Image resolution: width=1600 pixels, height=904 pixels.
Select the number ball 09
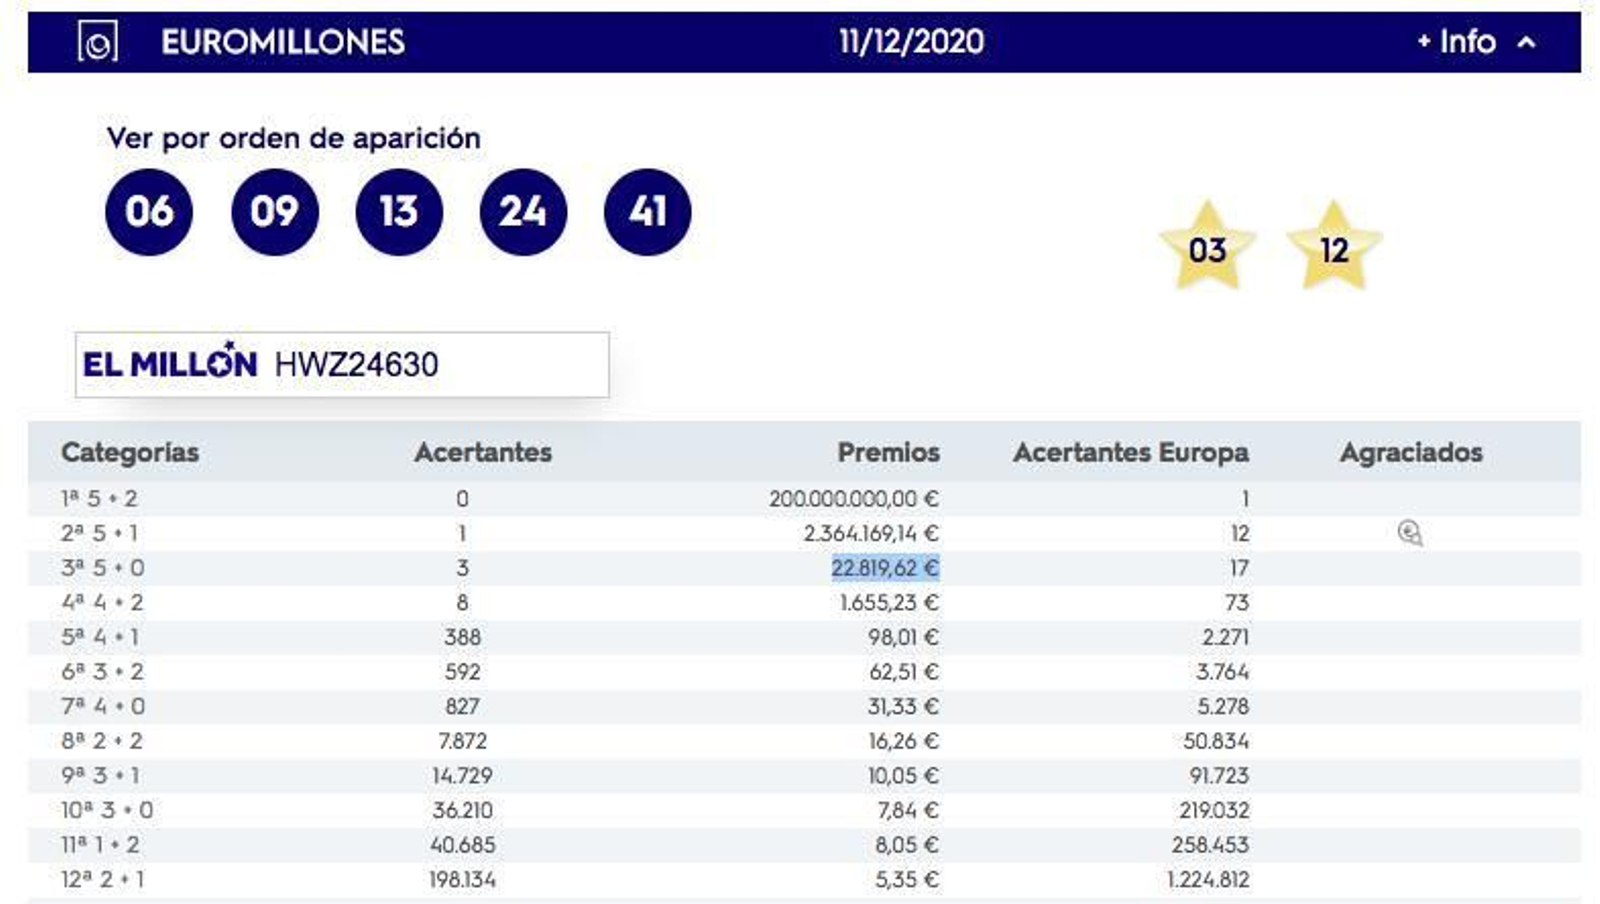(x=275, y=212)
